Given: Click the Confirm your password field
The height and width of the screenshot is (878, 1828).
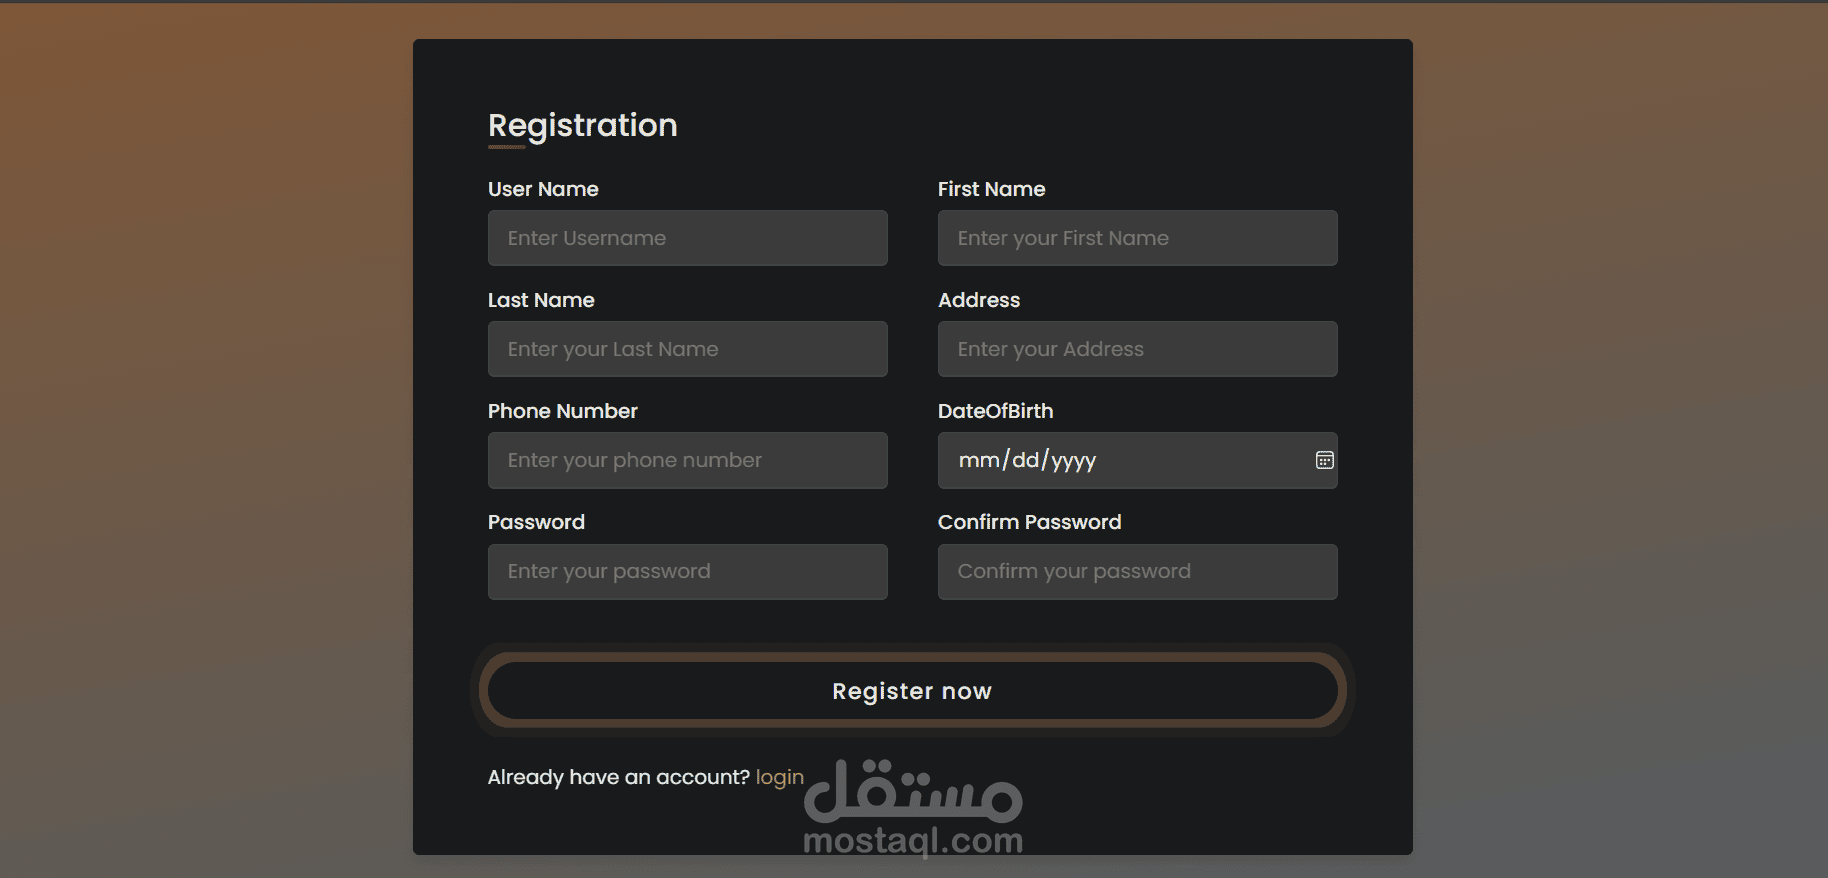Looking at the screenshot, I should click(x=1138, y=572).
